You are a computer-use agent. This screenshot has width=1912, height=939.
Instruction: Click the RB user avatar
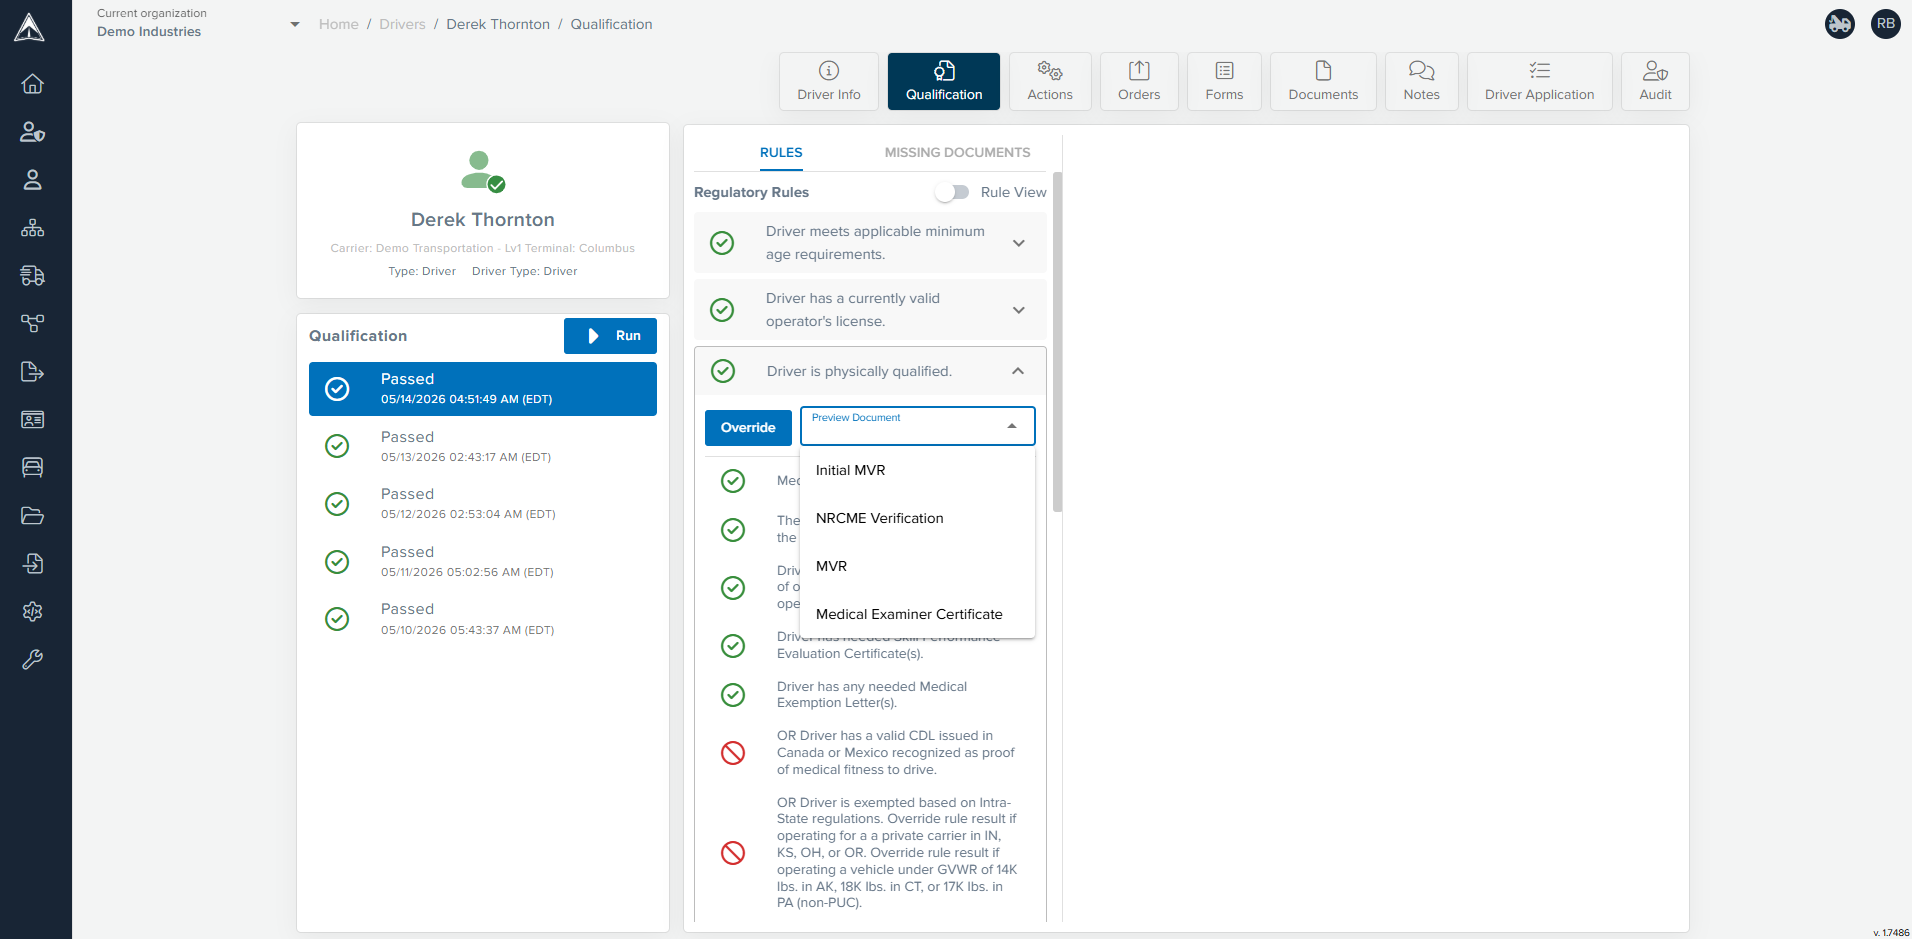[1886, 23]
